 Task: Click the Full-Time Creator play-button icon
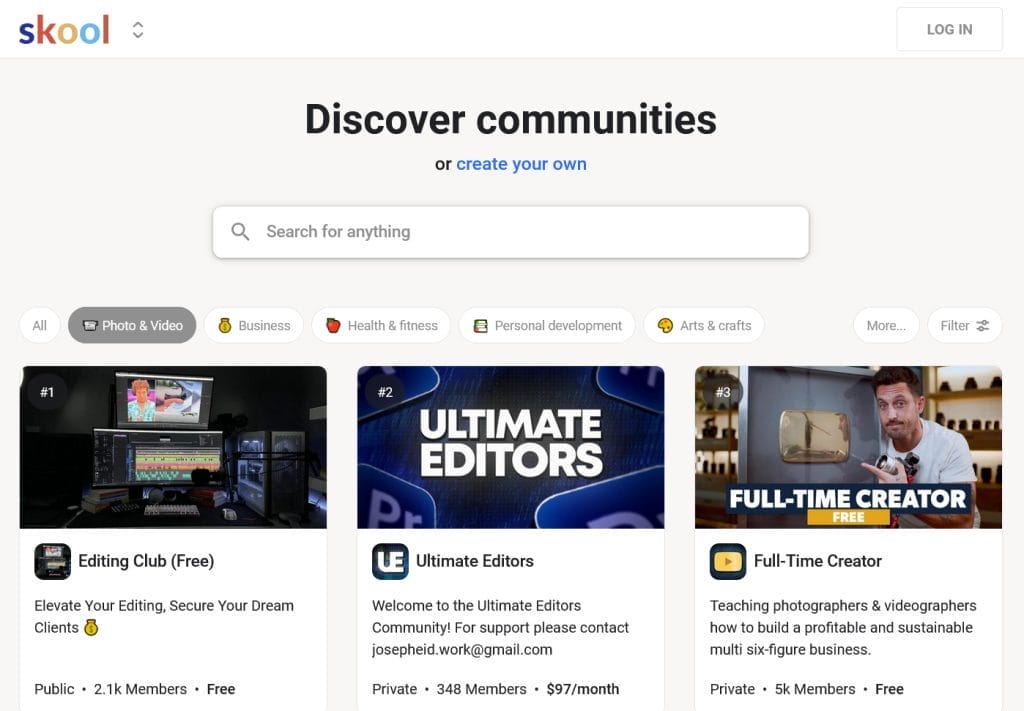click(728, 561)
